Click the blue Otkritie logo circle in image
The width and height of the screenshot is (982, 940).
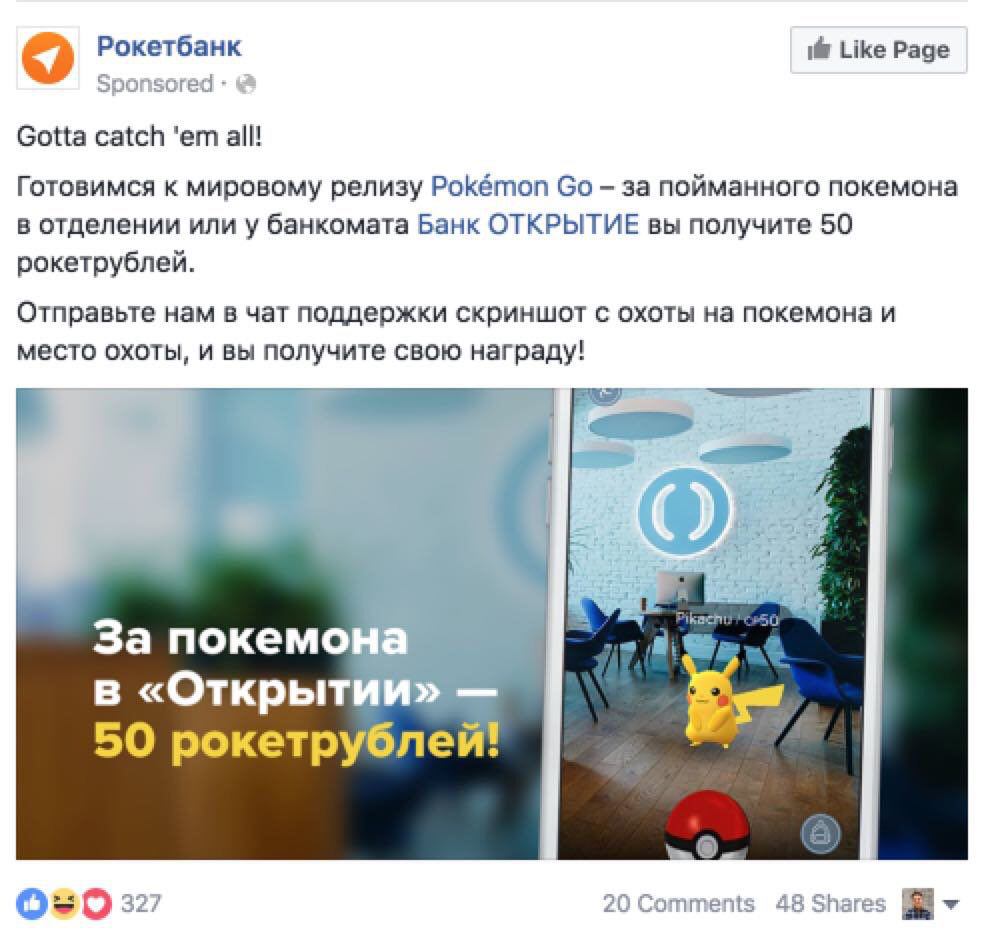[x=685, y=512]
